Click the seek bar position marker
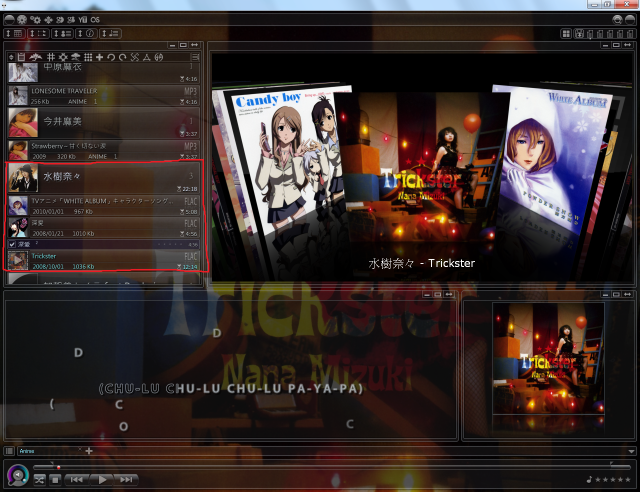 59,467
